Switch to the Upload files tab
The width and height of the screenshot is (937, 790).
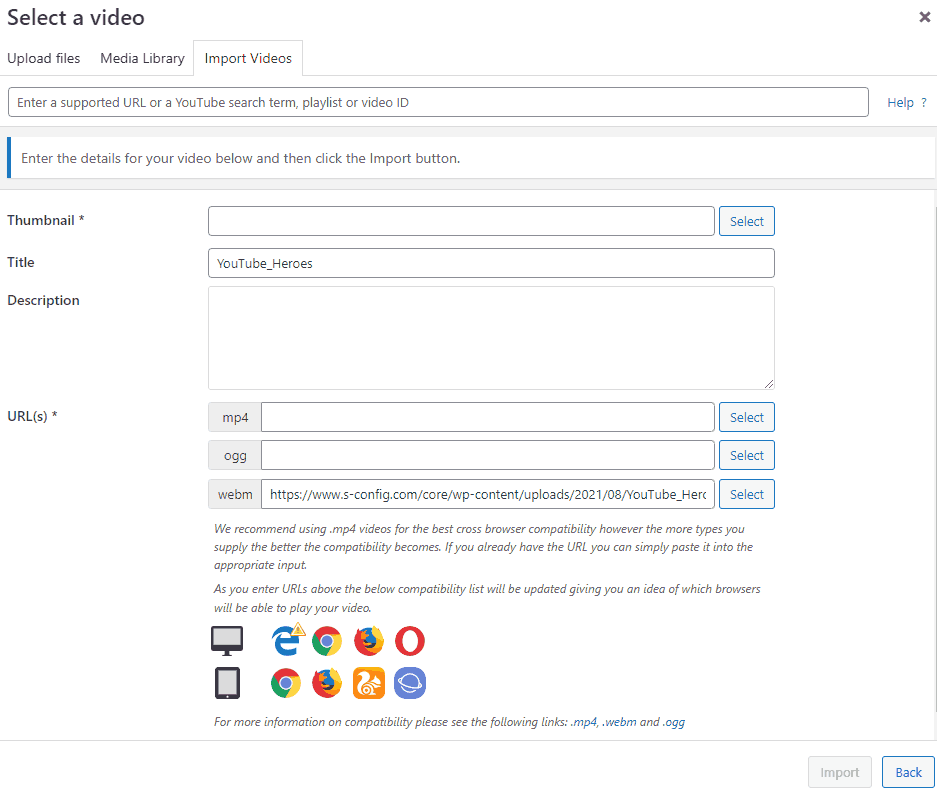click(44, 59)
